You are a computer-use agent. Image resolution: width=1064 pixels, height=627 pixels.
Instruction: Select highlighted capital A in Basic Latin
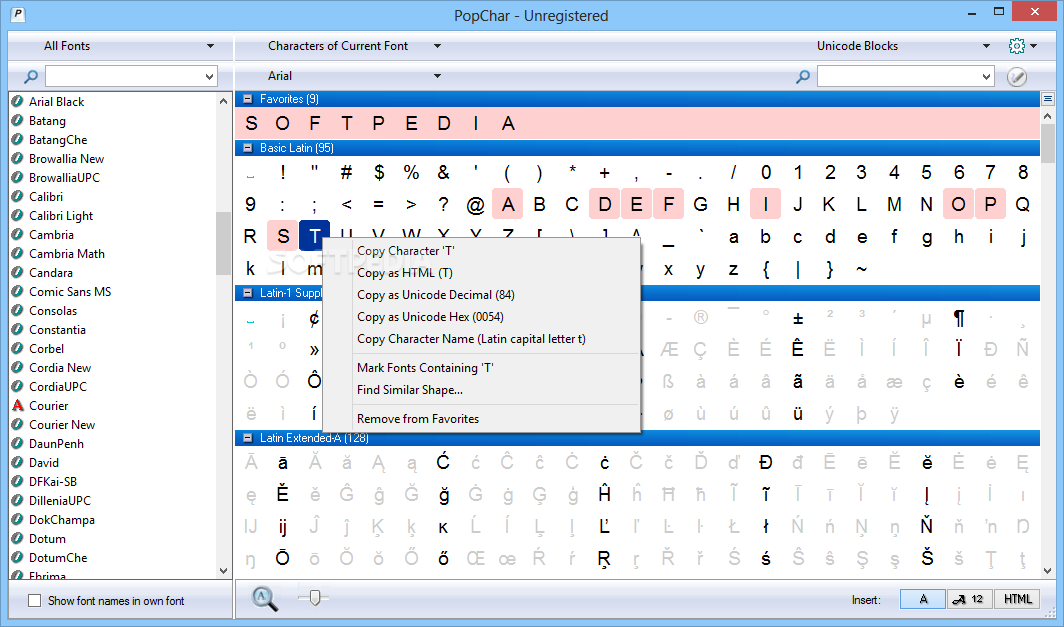pos(508,204)
